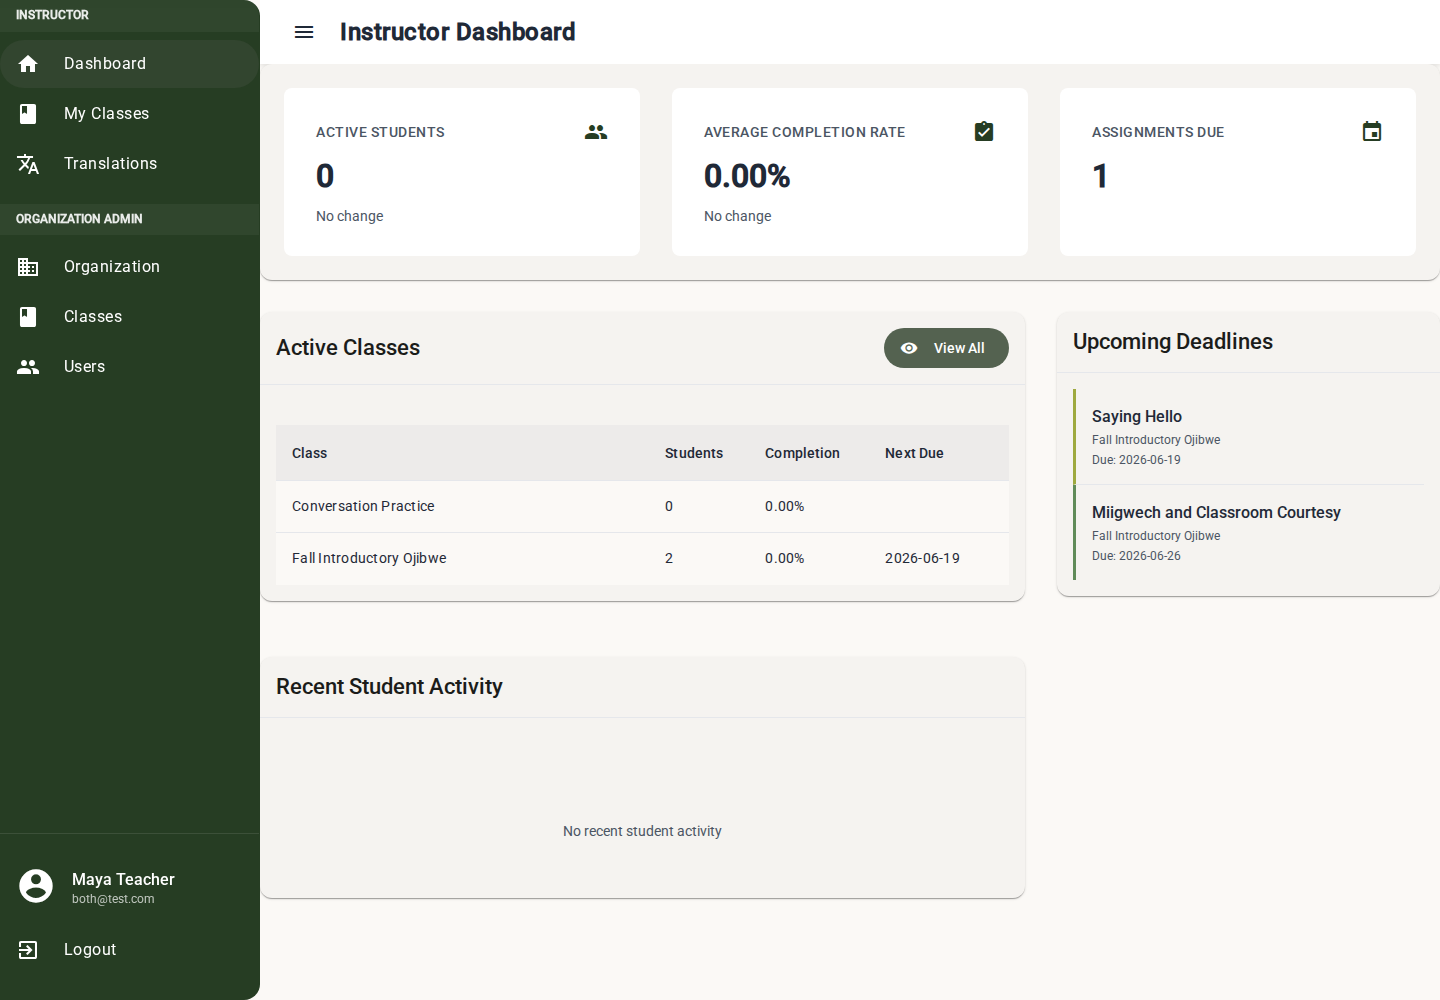This screenshot has width=1440, height=1000.
Task: Open Translations in sidebar
Action: pyautogui.click(x=130, y=164)
